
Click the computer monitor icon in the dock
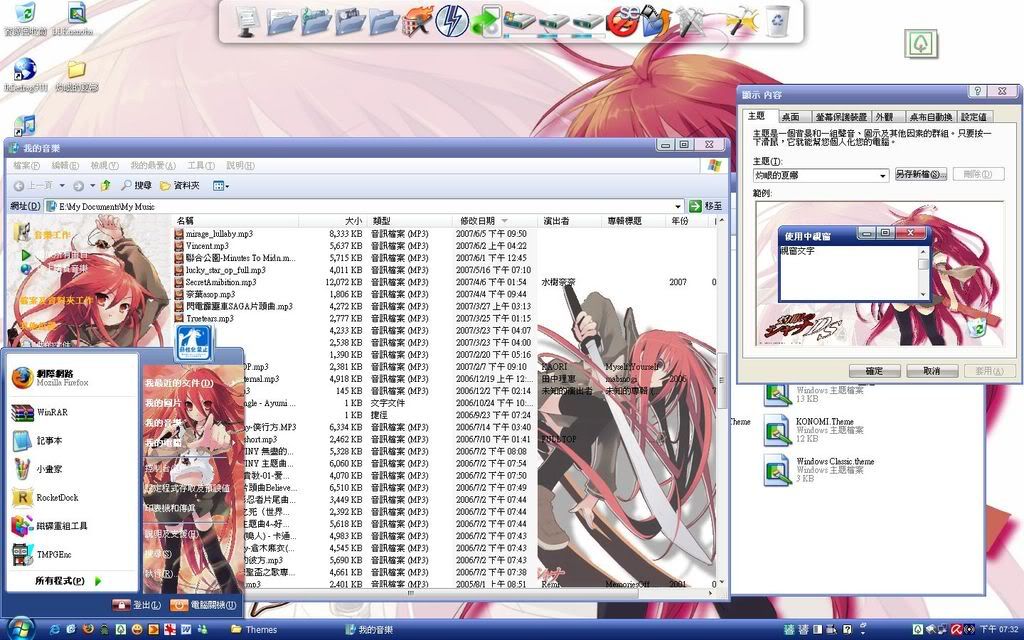pos(248,21)
